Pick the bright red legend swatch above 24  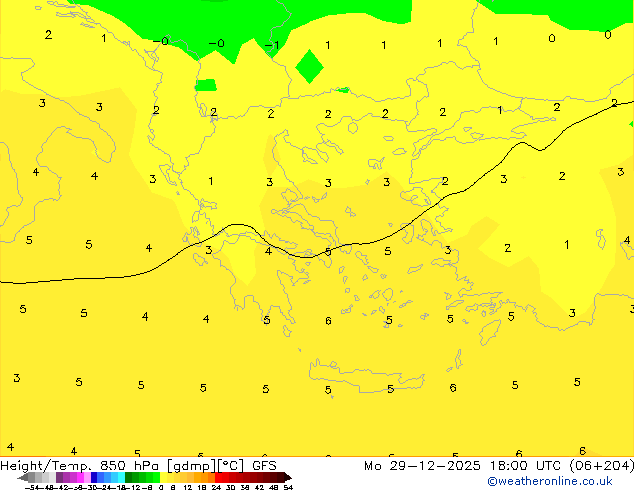point(218,477)
